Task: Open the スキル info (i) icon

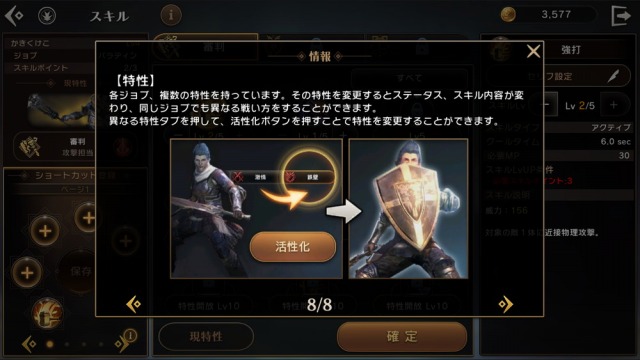Action: (x=171, y=16)
